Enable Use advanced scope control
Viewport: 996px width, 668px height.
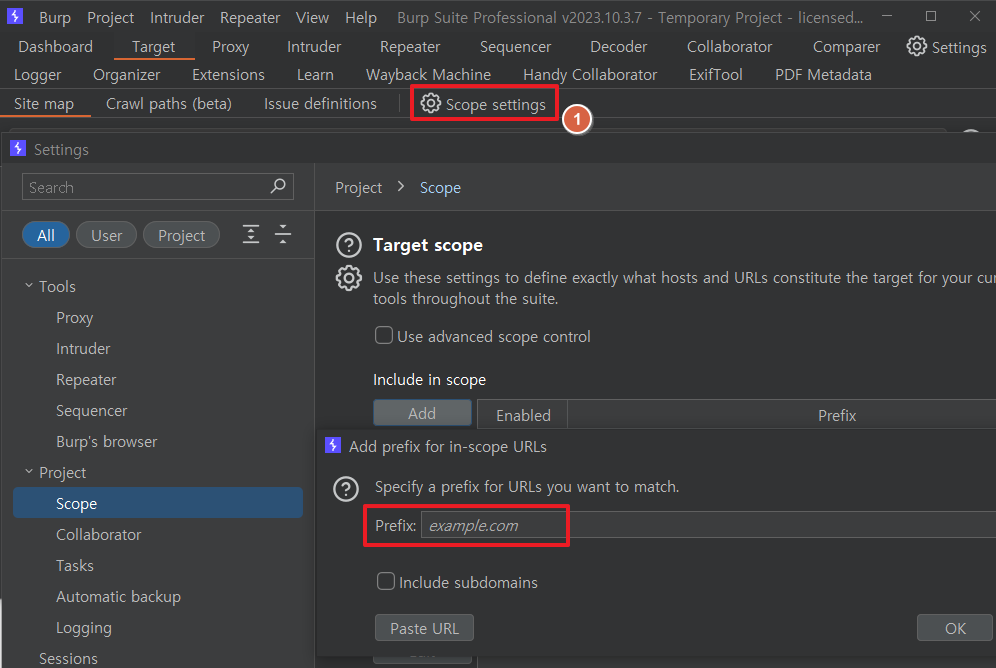tap(384, 335)
